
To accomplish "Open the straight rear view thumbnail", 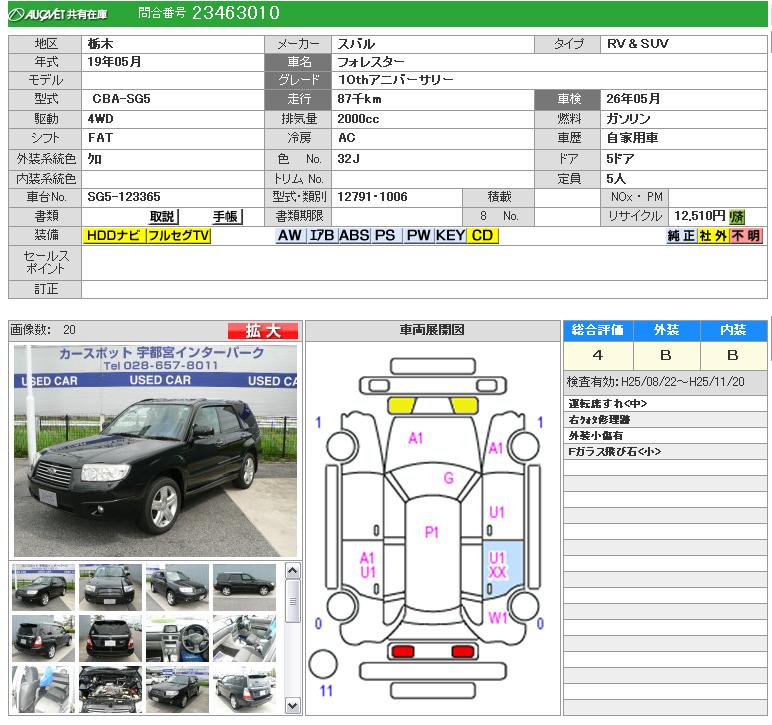I will [111, 638].
